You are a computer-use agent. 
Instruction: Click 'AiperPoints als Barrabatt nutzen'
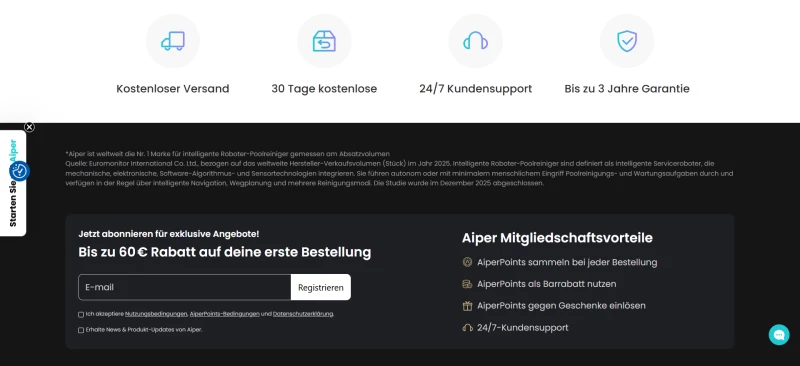(x=546, y=284)
